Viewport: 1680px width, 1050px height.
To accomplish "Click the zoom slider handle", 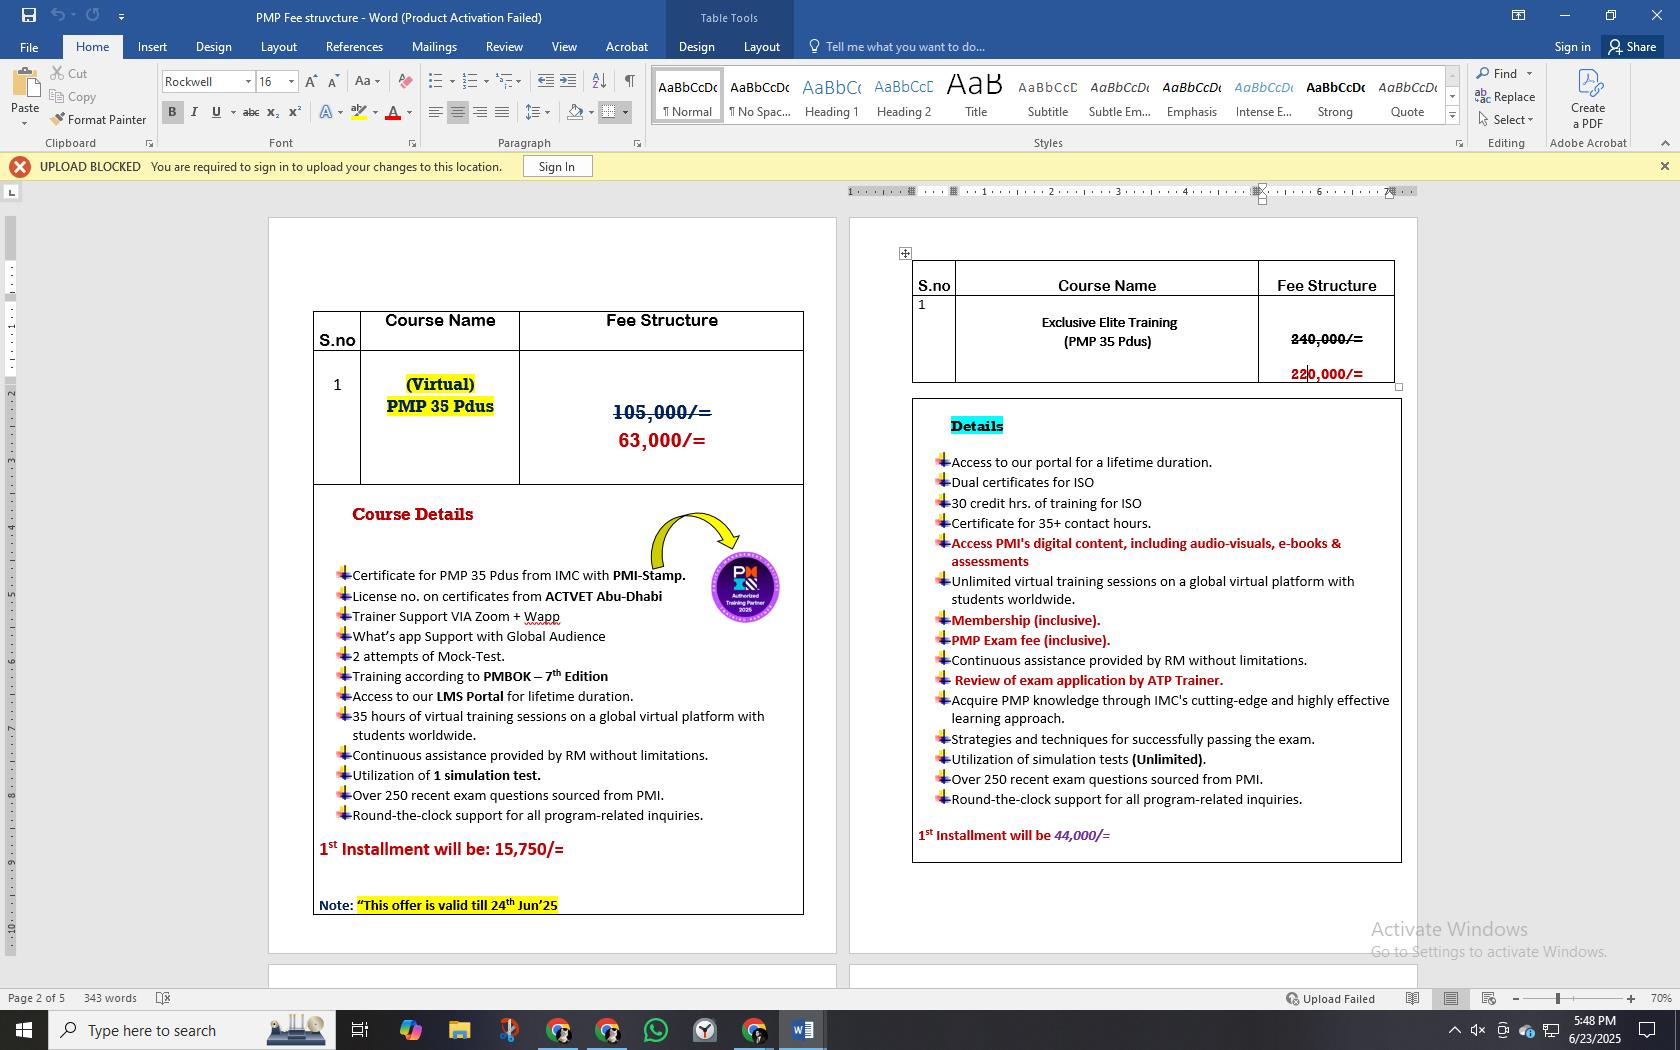I will [1557, 998].
